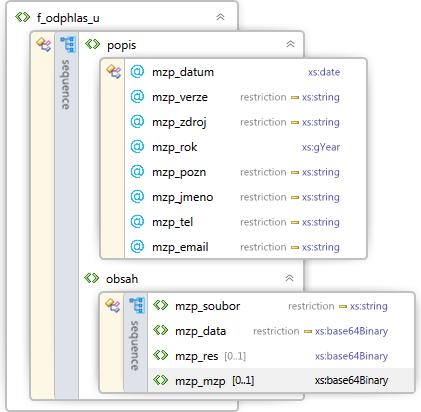Click the attribute icon of mzp_zdroj

[137, 122]
